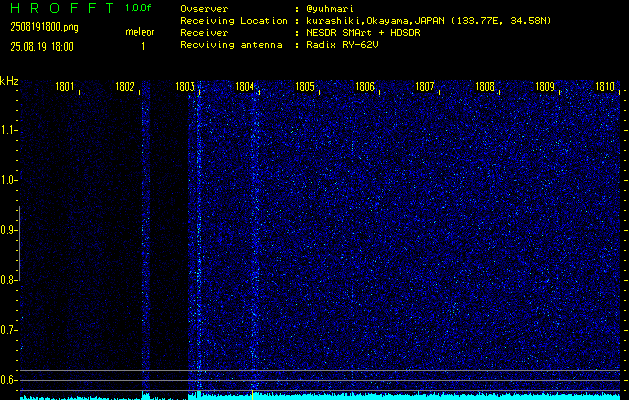Click time marker 1808
This screenshot has height=400, width=629.
tap(485, 87)
